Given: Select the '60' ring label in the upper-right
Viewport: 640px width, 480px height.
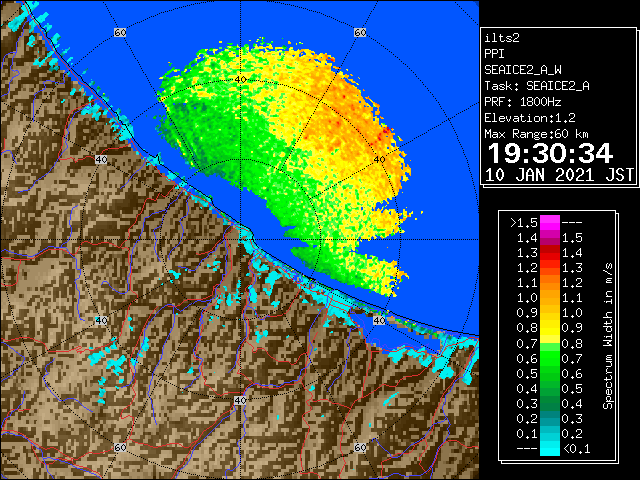Looking at the screenshot, I should 360,32.
